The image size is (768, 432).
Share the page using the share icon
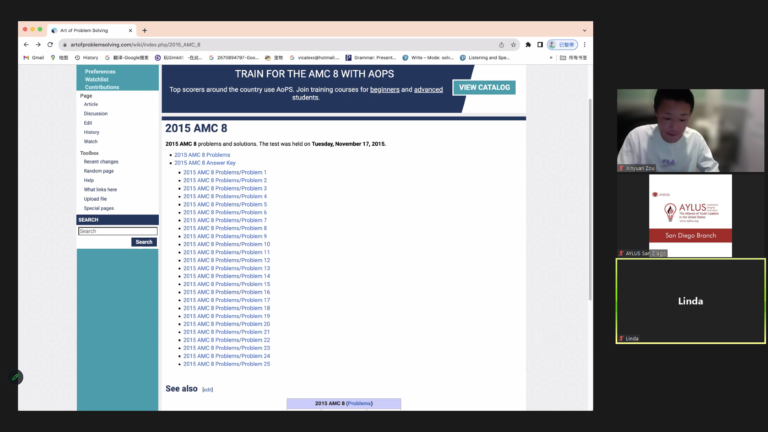tap(501, 45)
